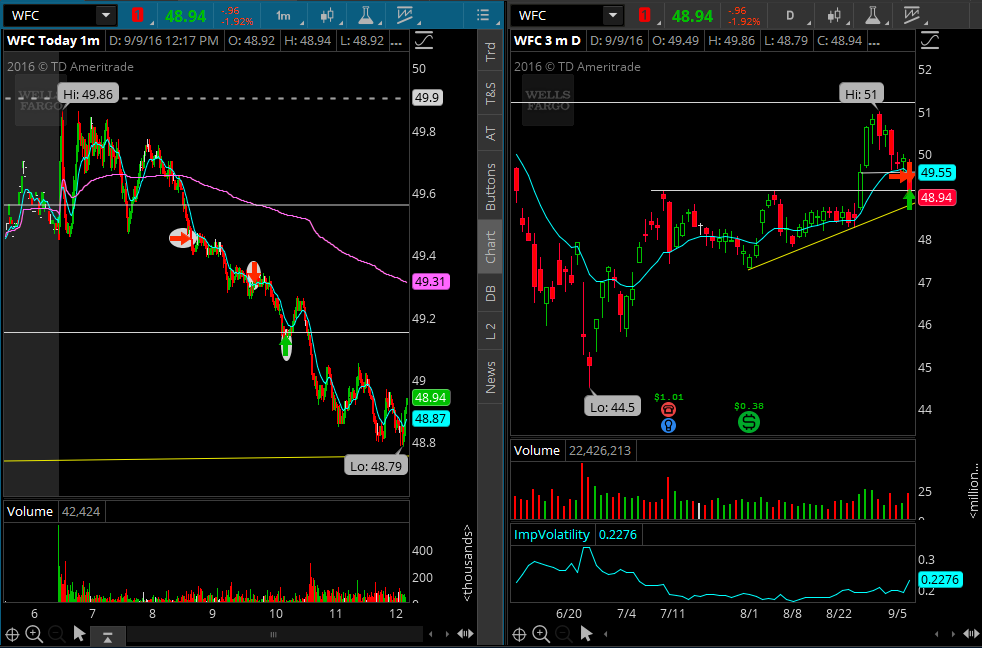Click right chart expand time axis icon

(973, 634)
